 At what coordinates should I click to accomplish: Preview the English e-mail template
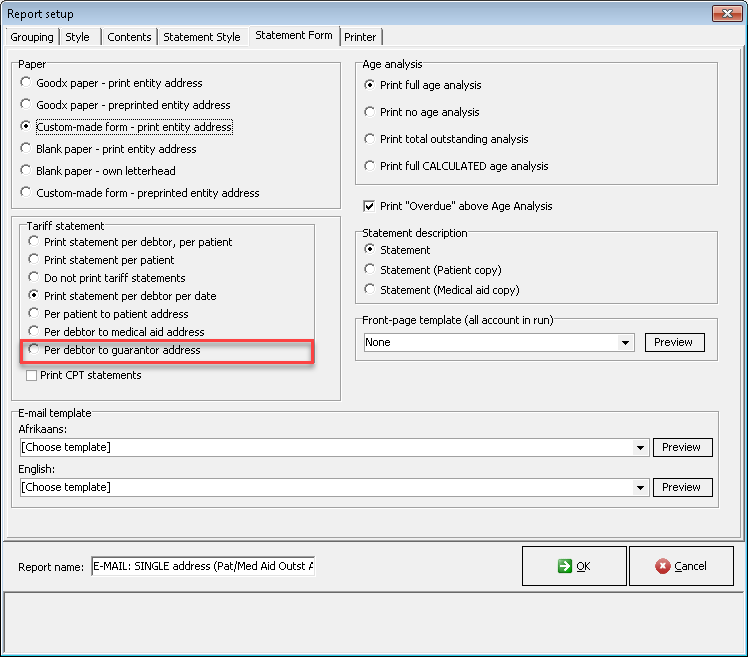(682, 488)
